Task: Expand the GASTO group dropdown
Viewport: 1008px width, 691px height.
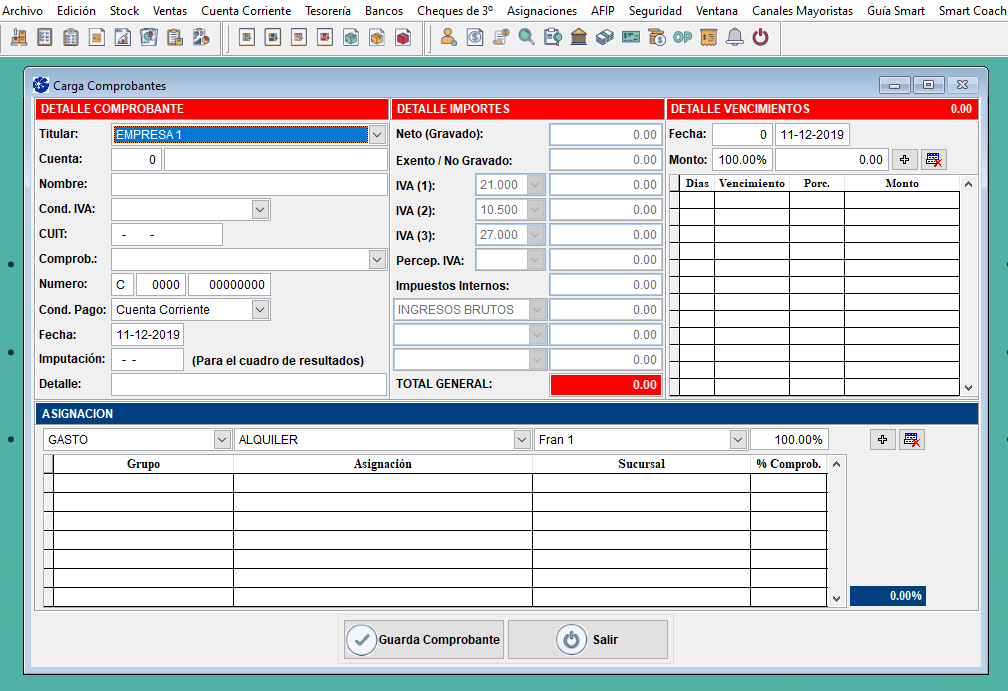Action: 222,440
